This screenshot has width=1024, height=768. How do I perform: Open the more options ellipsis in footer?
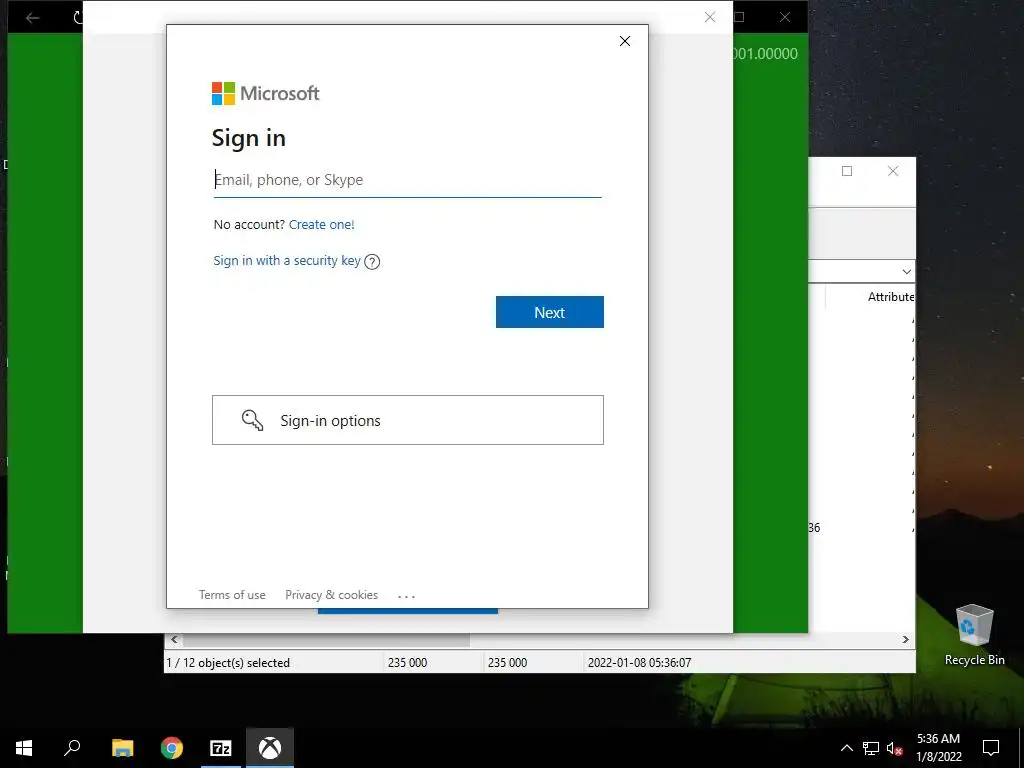406,596
